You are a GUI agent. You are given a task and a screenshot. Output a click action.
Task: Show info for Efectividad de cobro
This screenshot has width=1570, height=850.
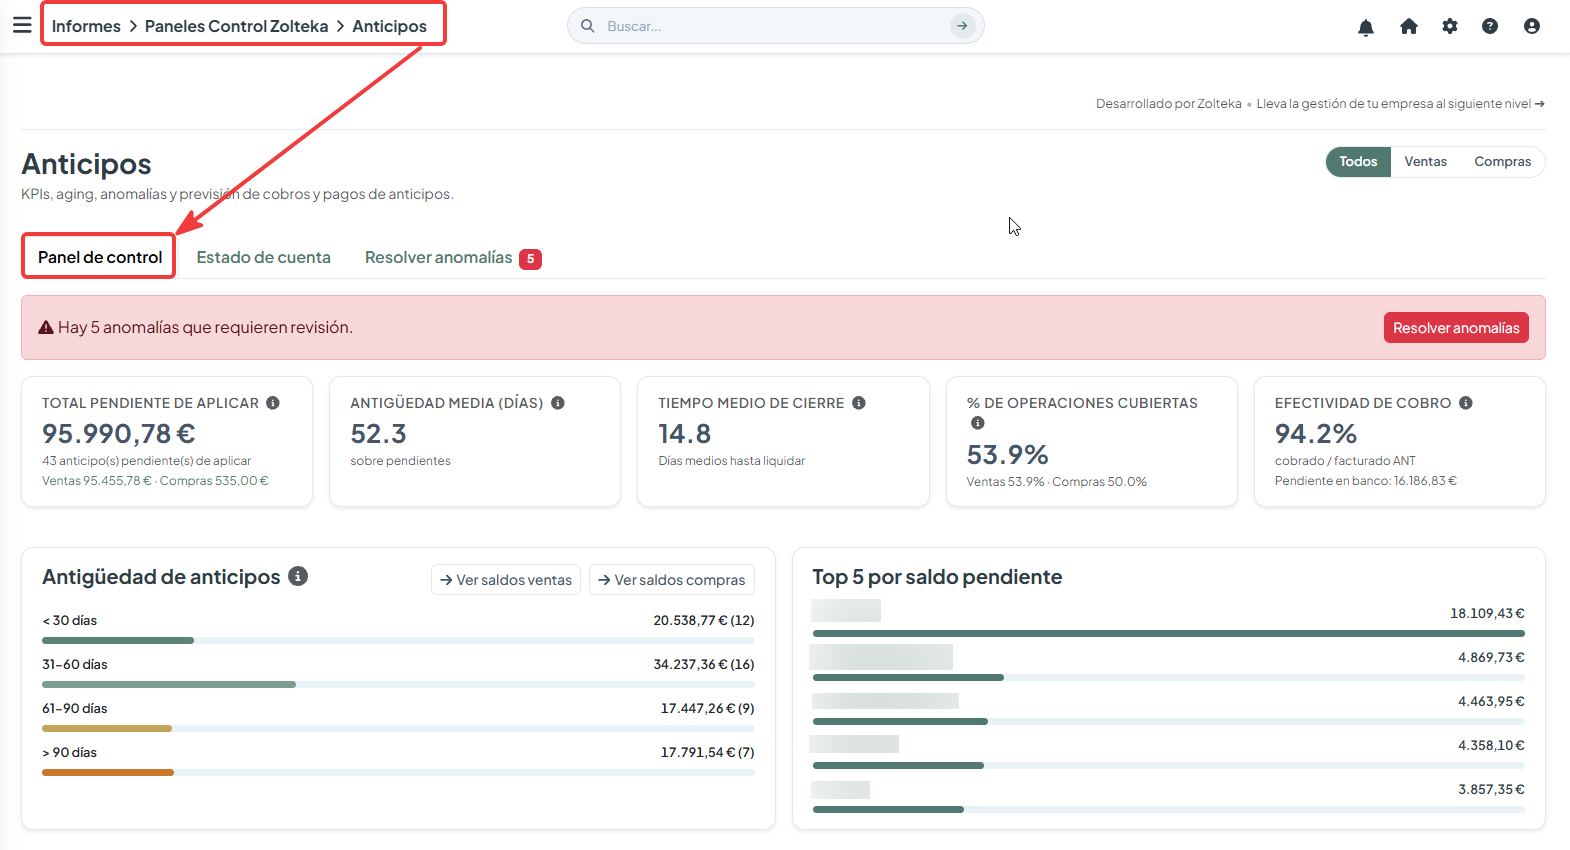pos(1466,403)
